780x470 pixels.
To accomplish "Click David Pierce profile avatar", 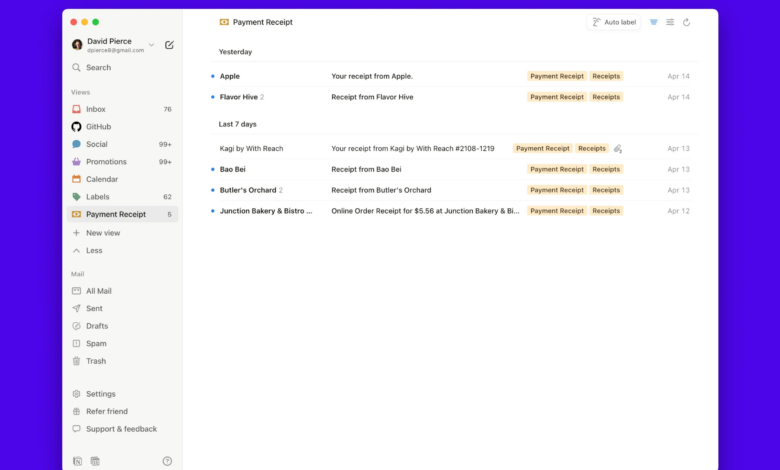I will point(77,45).
